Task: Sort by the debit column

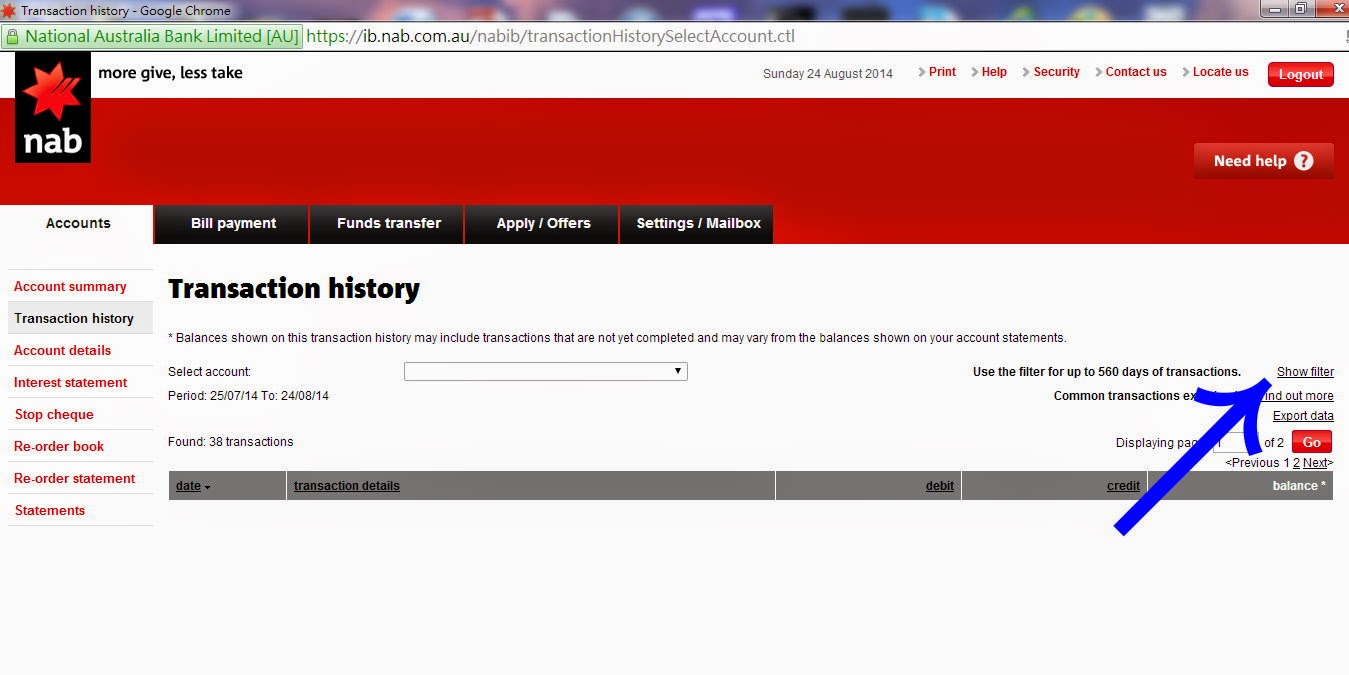Action: 940,486
